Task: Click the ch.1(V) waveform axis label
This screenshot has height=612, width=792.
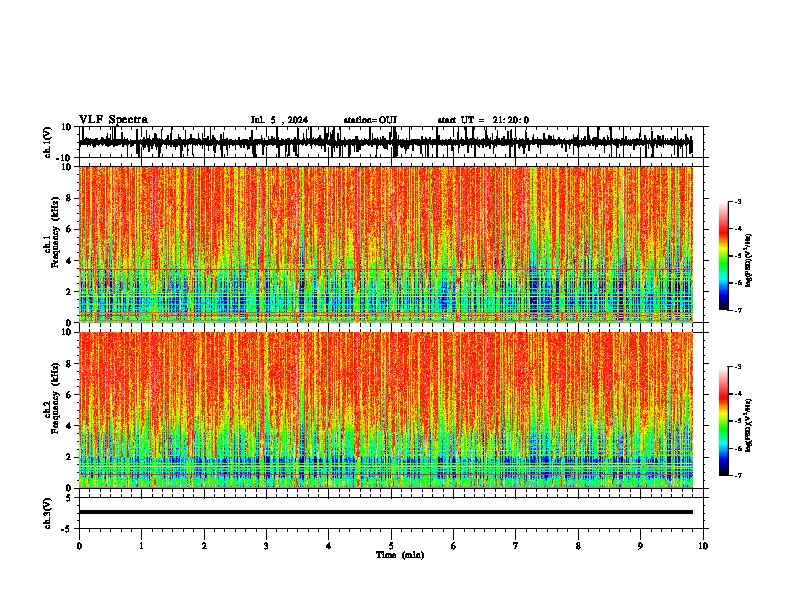Action: 49,142
